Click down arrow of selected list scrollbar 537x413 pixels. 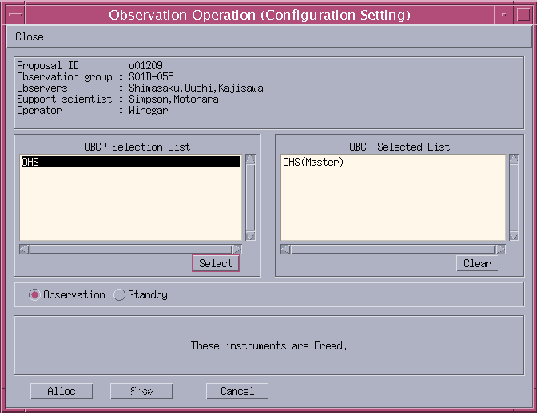pos(514,236)
